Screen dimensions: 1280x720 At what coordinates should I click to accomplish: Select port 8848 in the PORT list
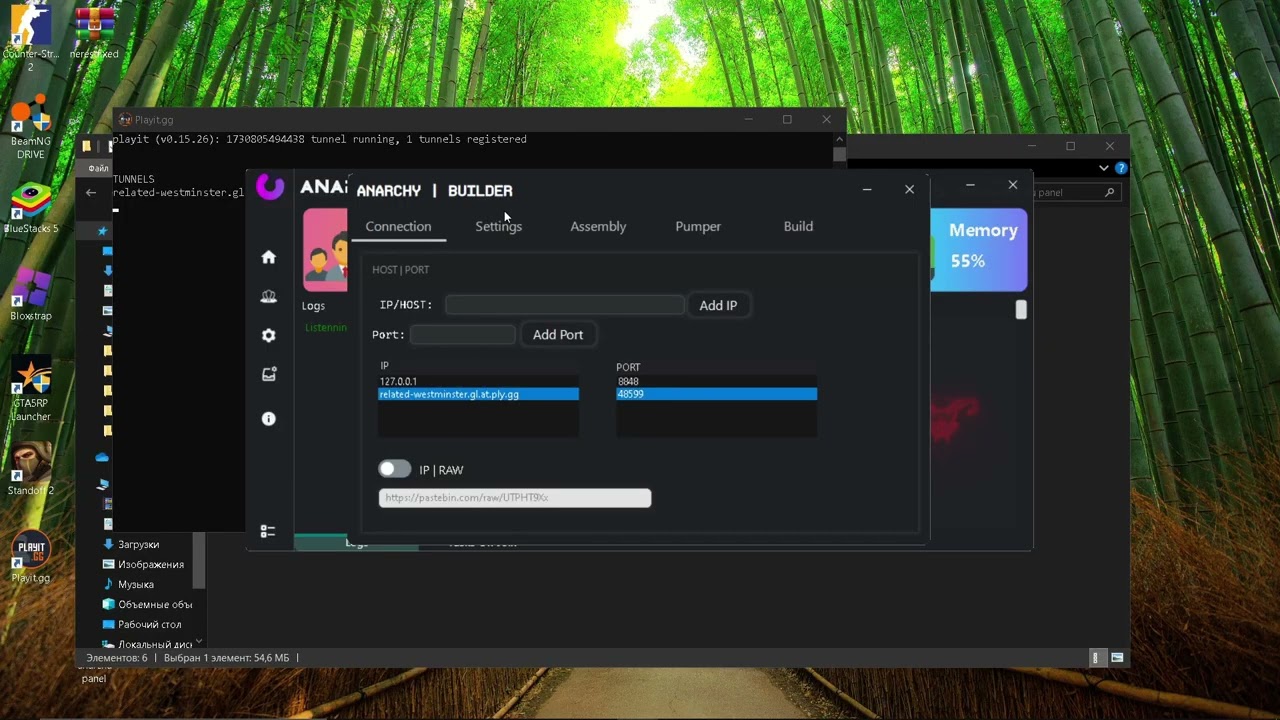[716, 381]
